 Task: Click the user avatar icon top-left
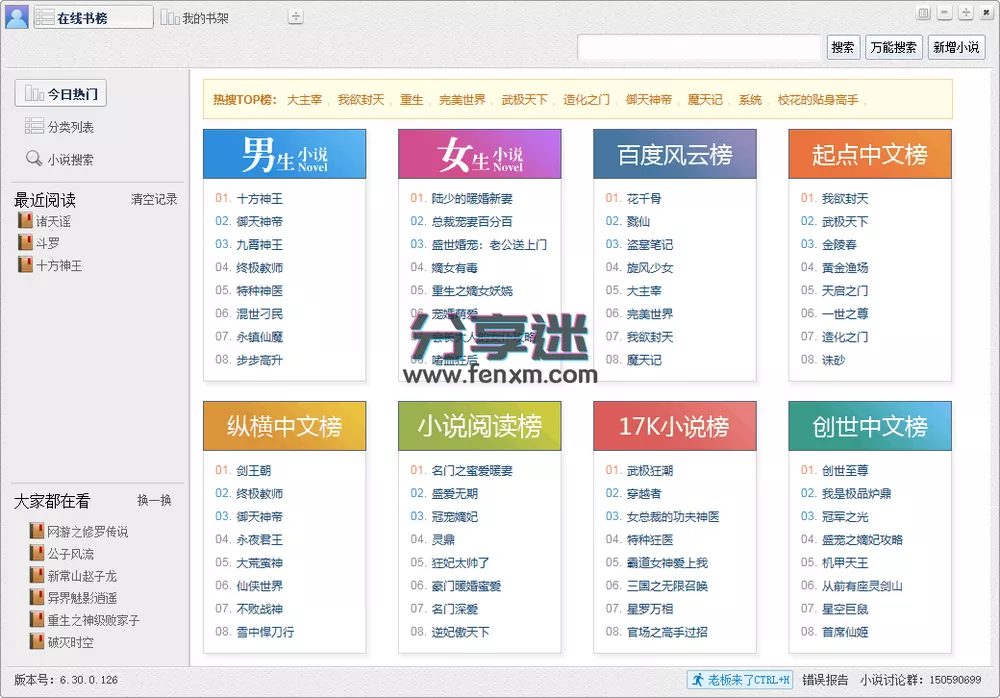click(15, 15)
